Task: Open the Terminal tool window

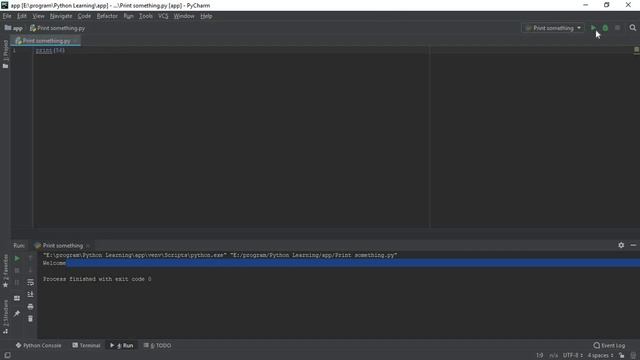Action: click(86, 345)
